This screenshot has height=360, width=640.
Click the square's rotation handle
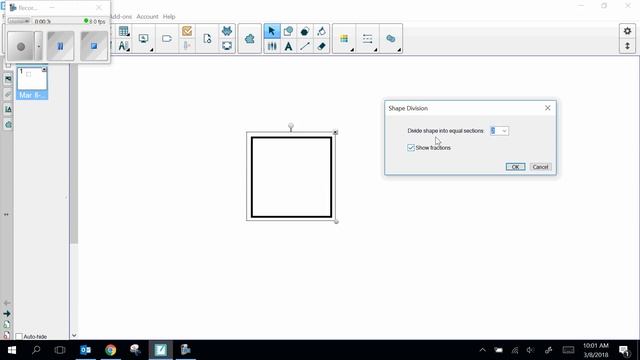pyautogui.click(x=291, y=126)
